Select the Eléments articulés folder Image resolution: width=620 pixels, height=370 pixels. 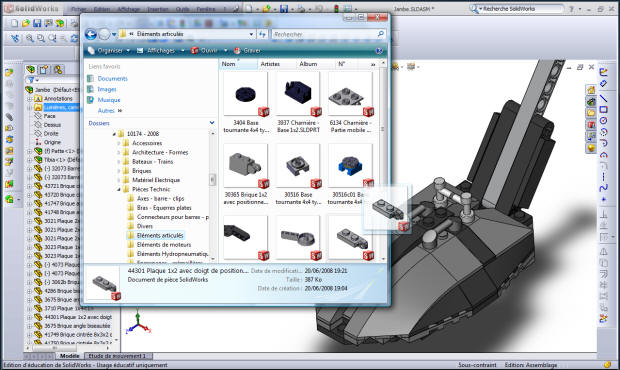(156, 236)
